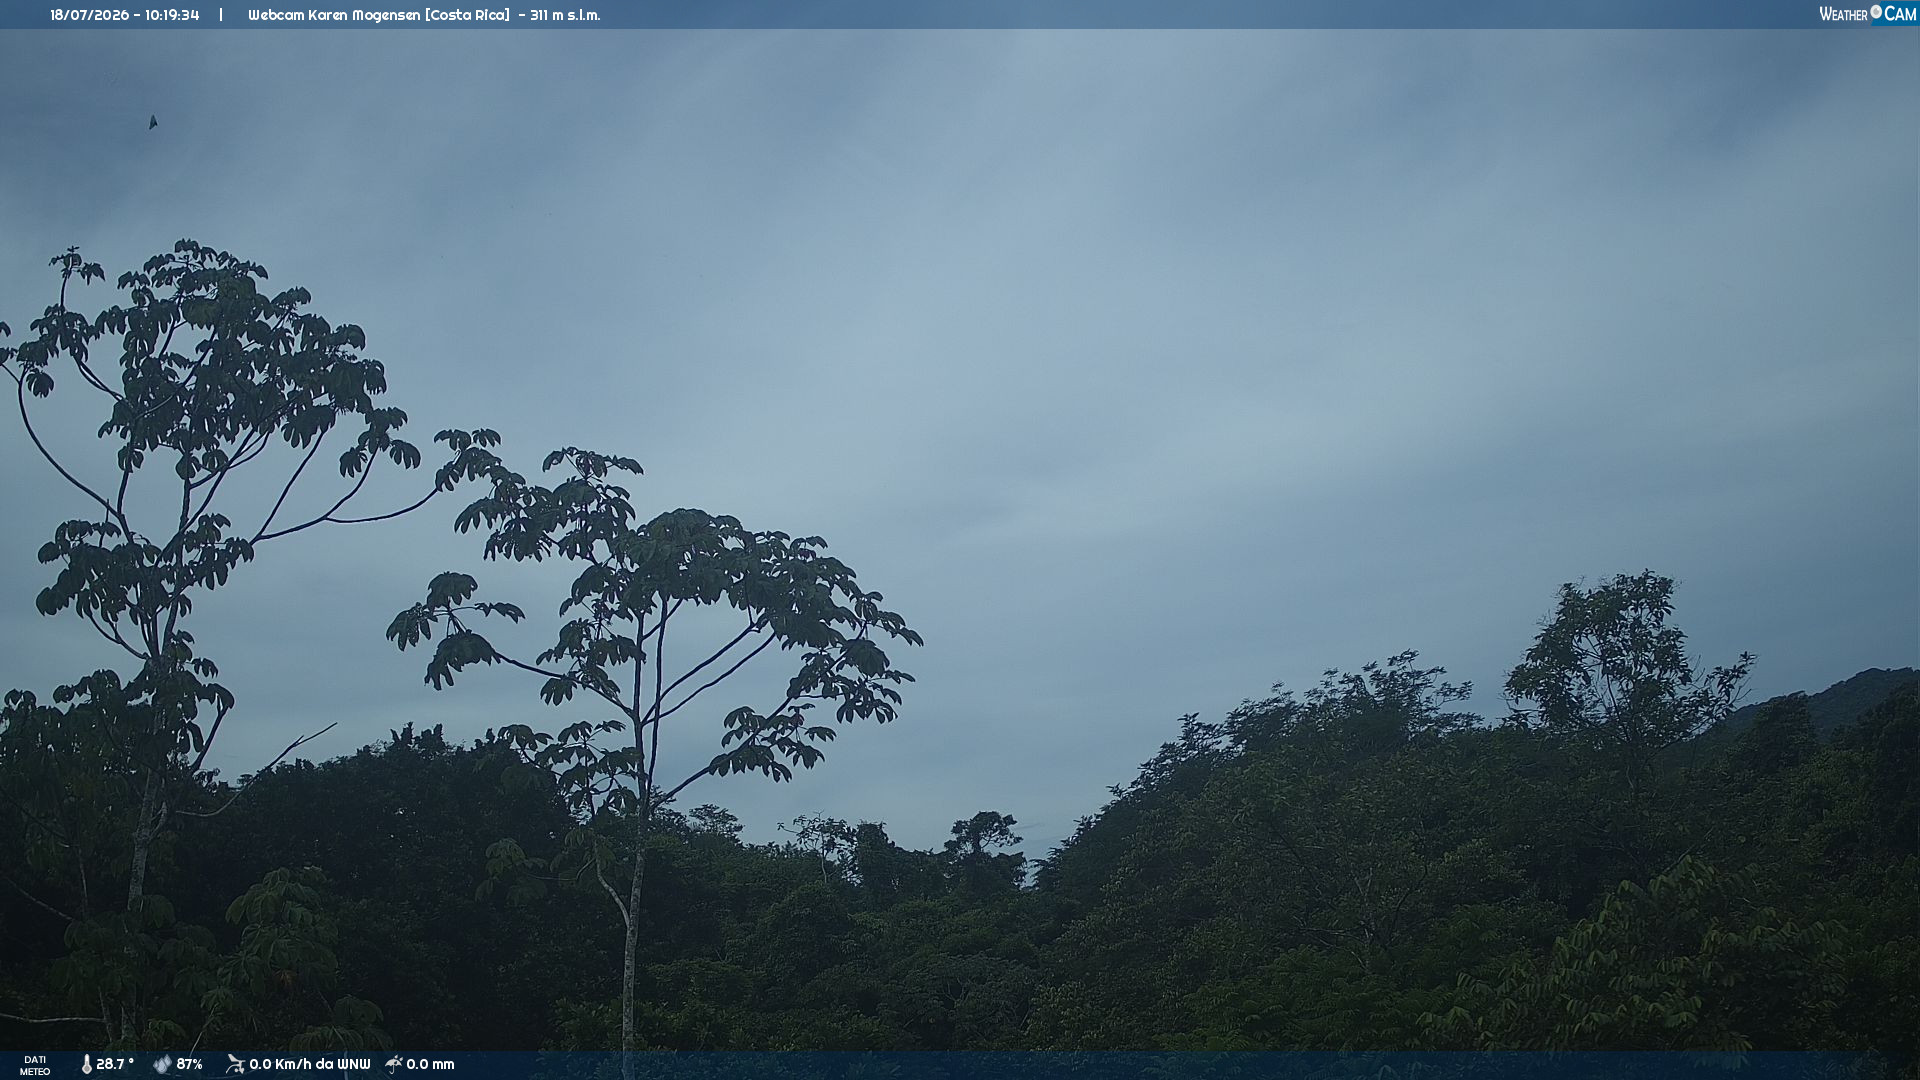The image size is (1920, 1080).
Task: Click the humidity droplets icon
Action: [x=162, y=1064]
